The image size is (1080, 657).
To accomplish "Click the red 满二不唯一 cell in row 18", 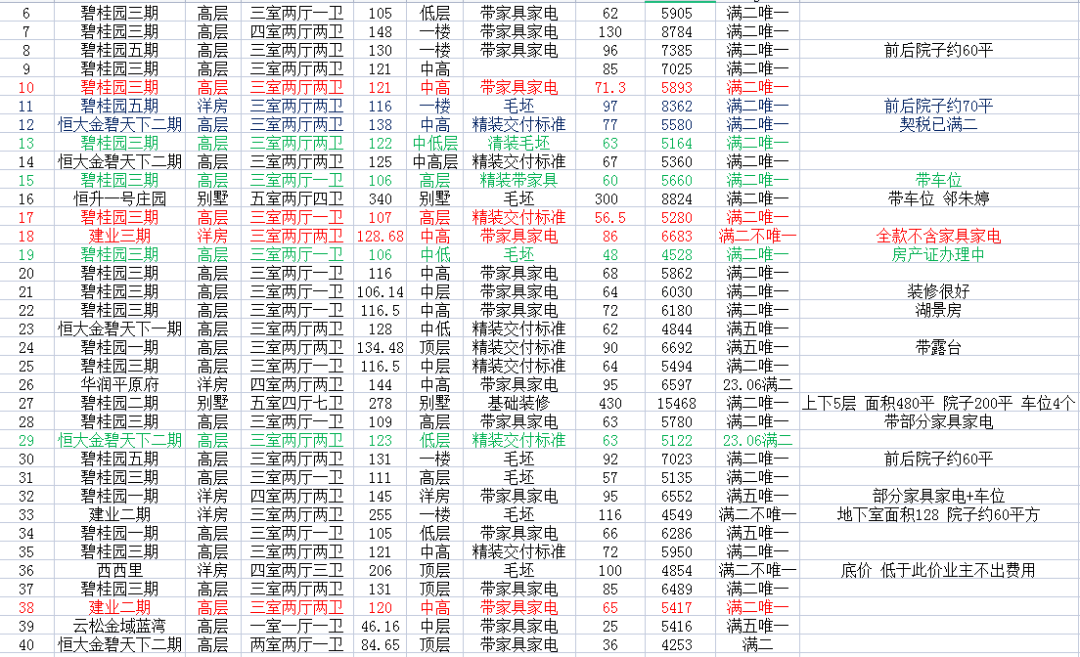I will [x=758, y=236].
